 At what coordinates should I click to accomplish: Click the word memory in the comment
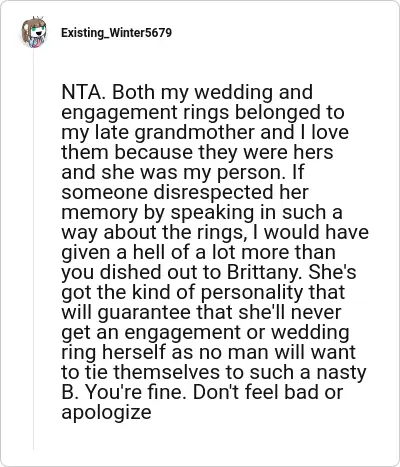click(99, 213)
